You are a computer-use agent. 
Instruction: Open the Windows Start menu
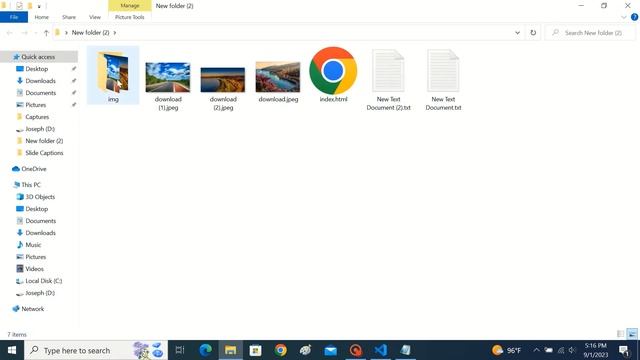pos(12,350)
